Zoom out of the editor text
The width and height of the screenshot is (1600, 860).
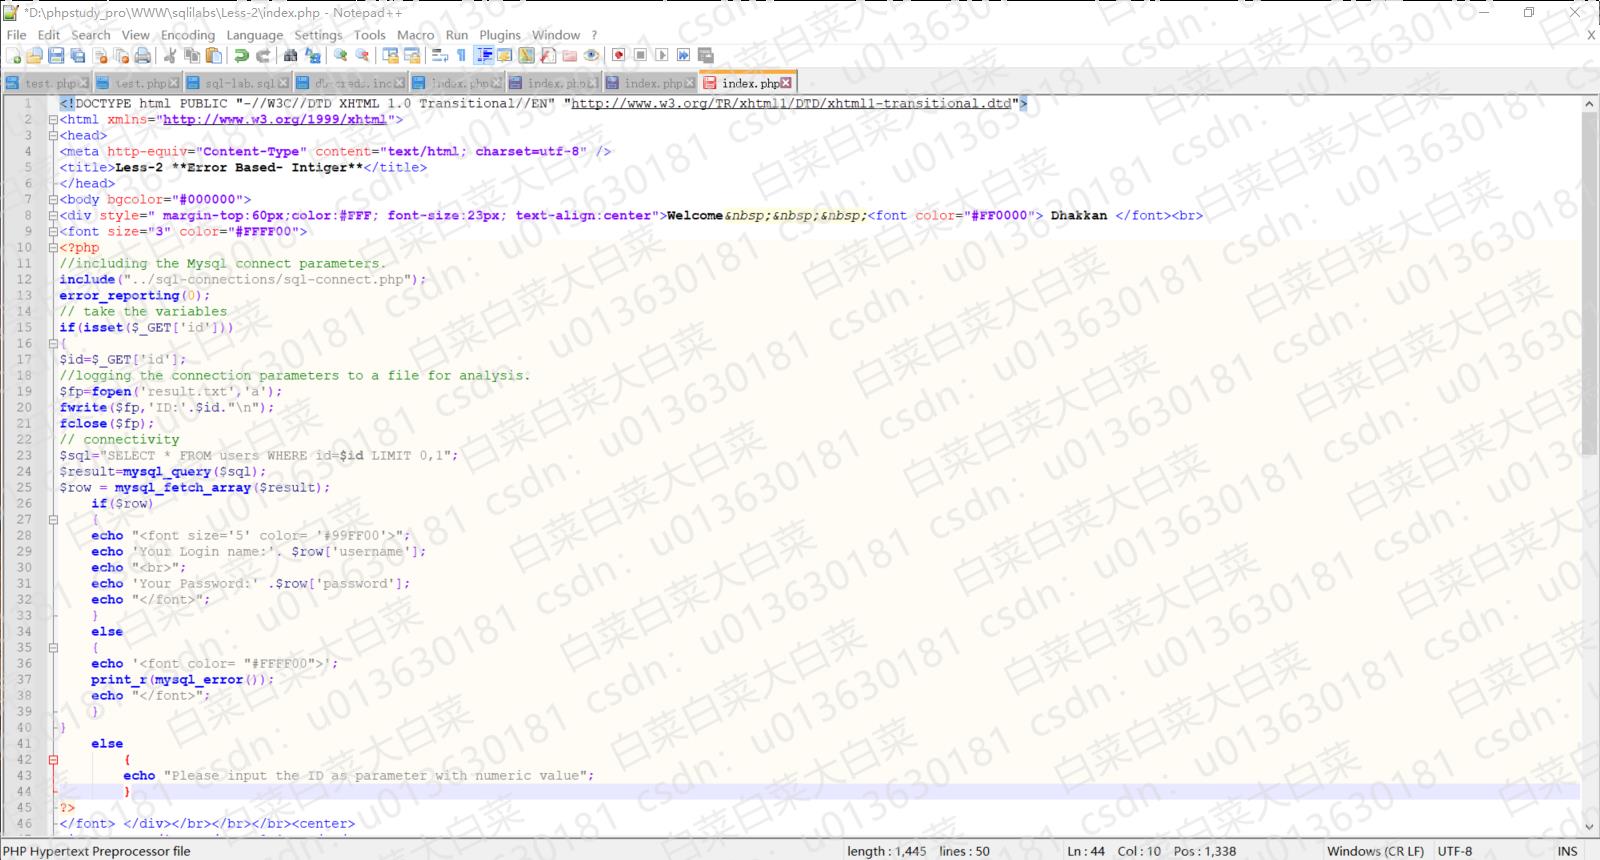(362, 55)
